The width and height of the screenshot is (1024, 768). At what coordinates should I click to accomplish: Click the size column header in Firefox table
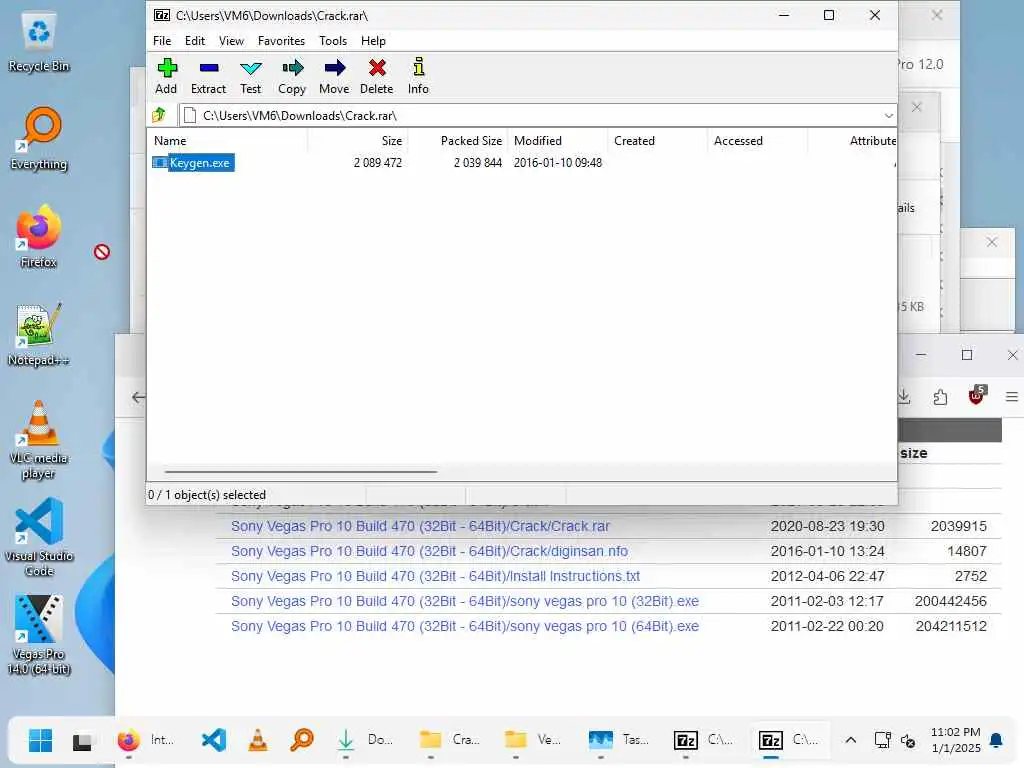(x=914, y=453)
